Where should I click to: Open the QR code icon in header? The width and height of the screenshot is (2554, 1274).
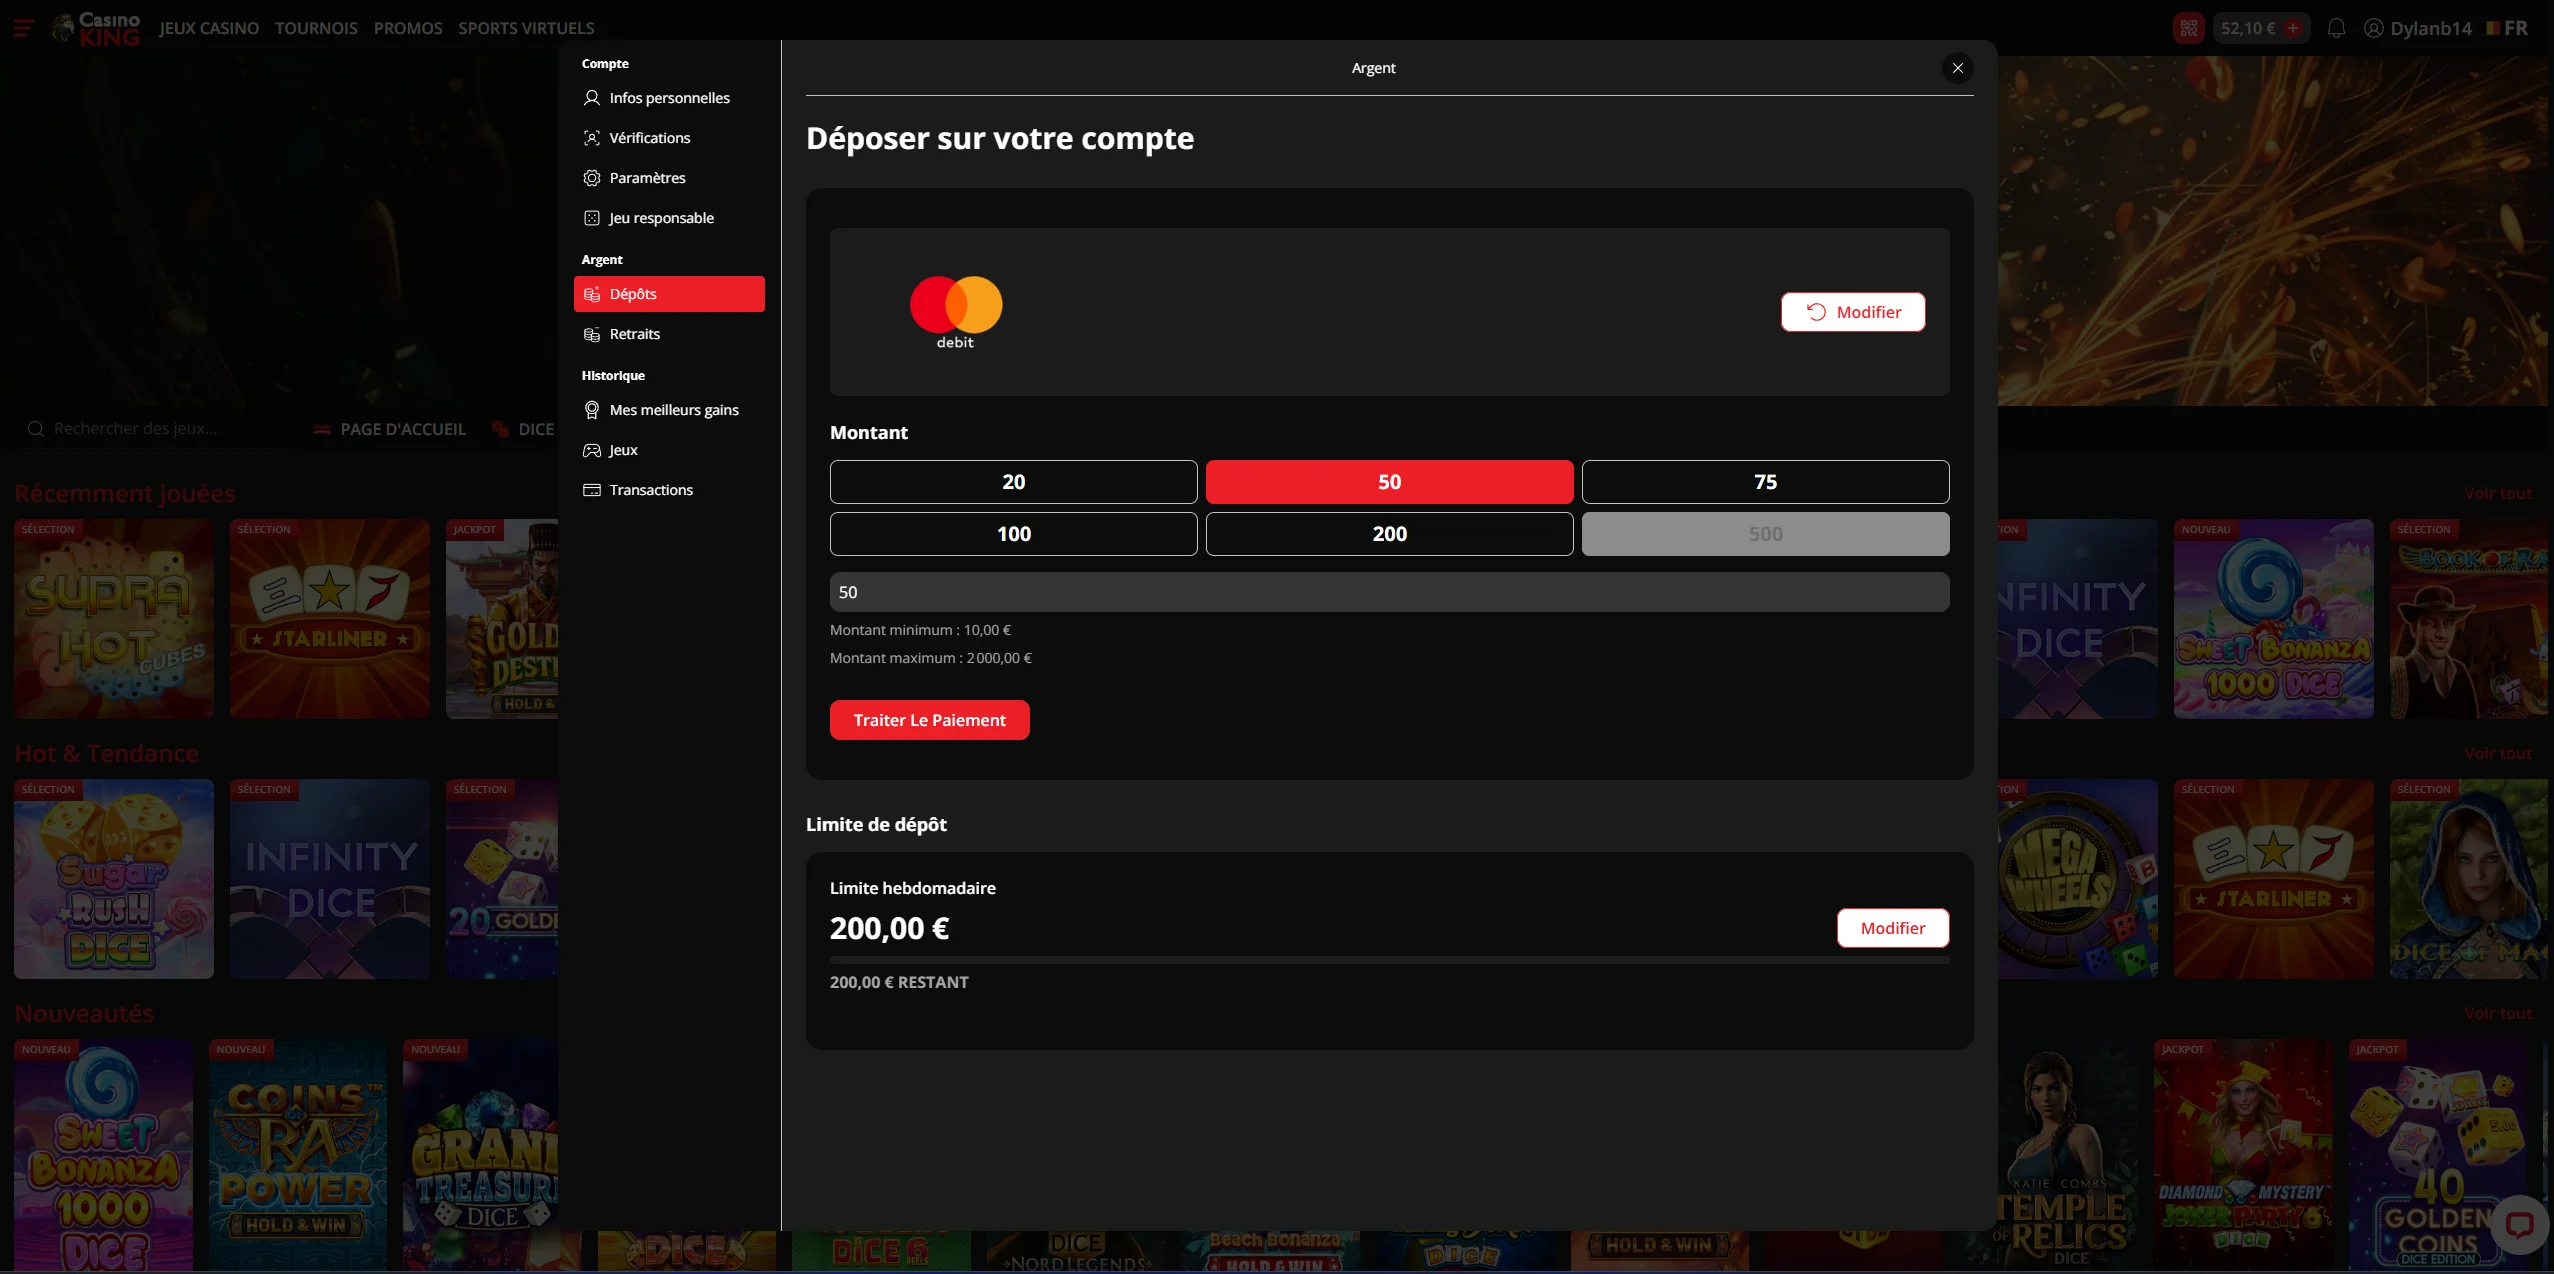2188,28
